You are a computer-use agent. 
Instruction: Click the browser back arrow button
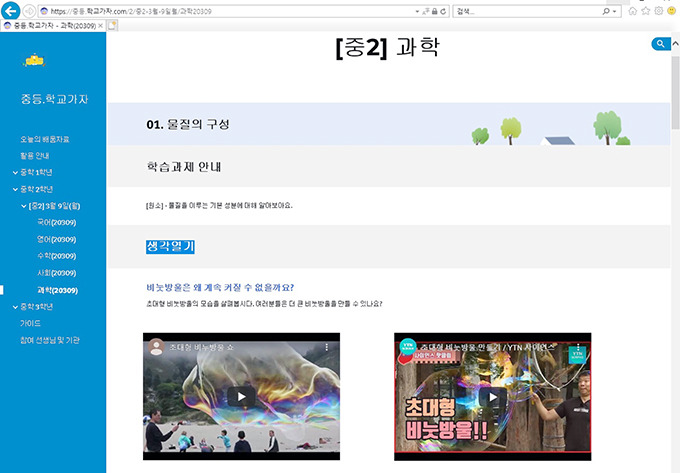point(10,11)
